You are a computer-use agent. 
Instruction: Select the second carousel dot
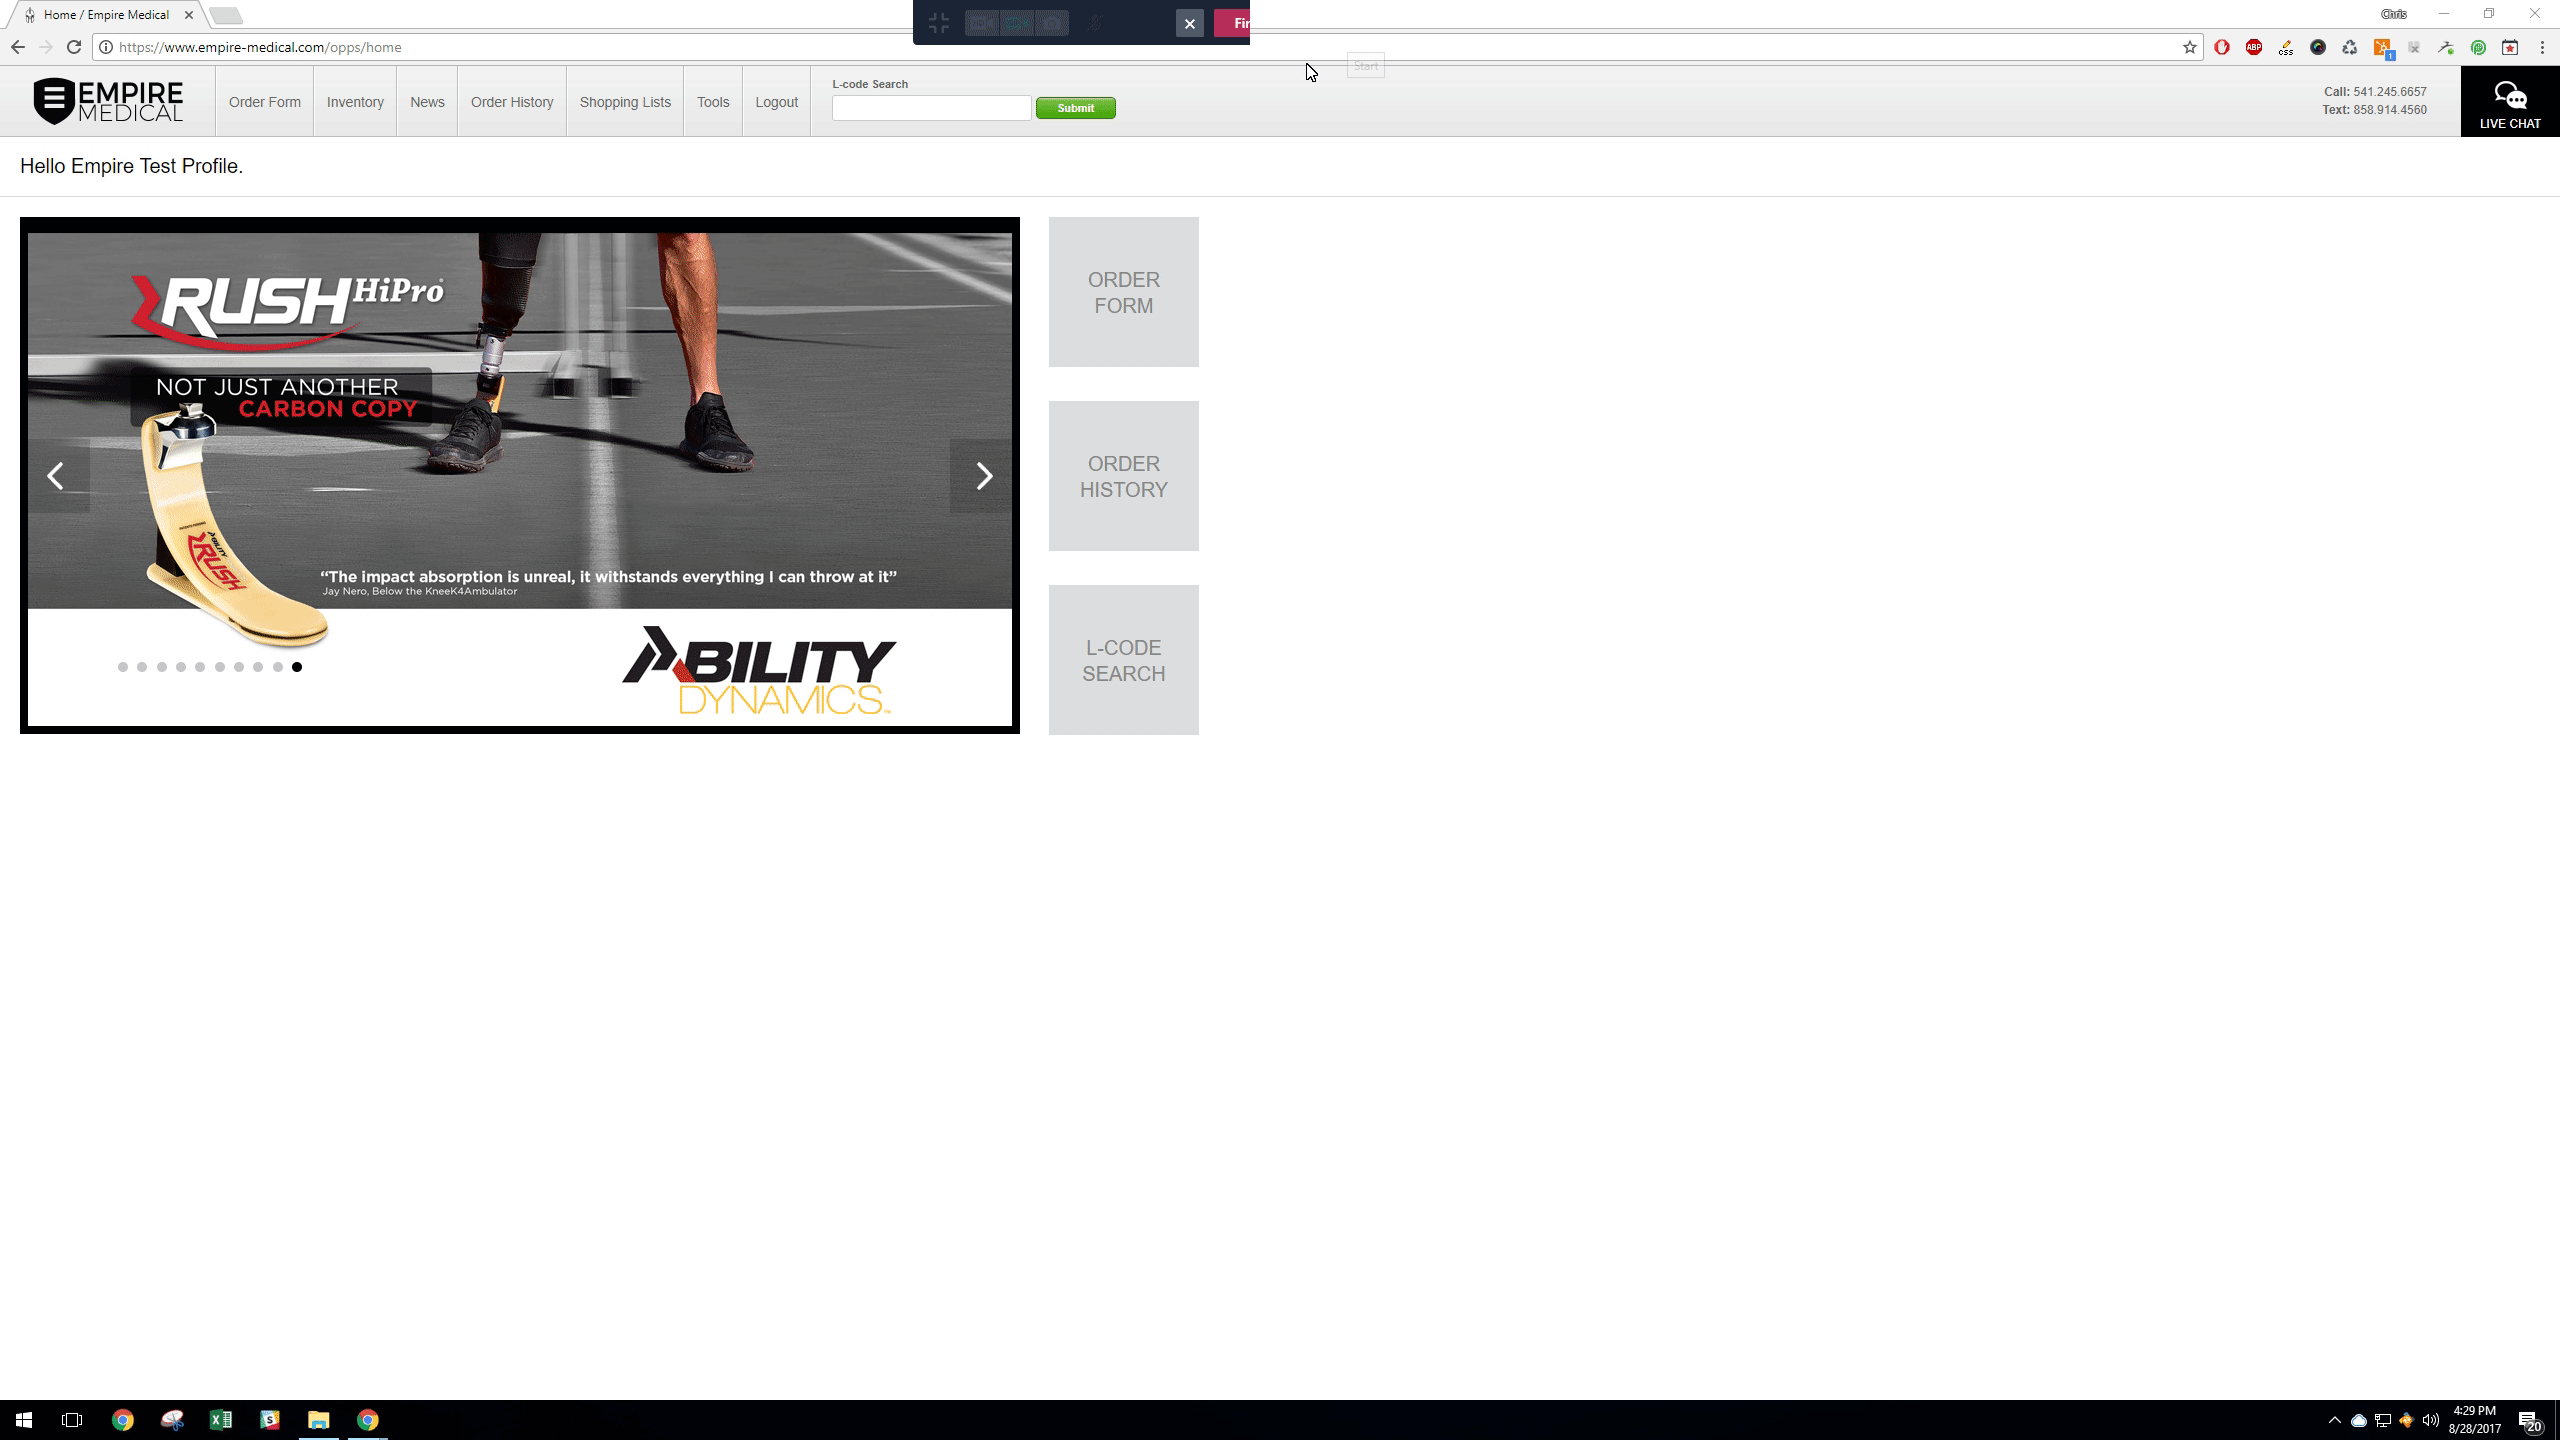pyautogui.click(x=142, y=667)
